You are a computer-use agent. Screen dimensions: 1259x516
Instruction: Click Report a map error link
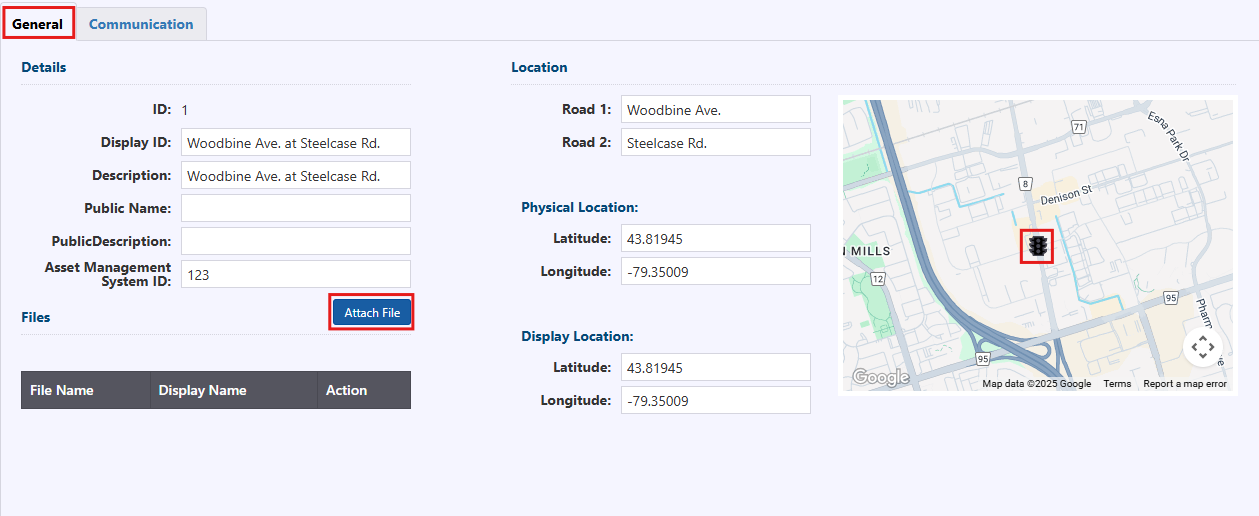1184,384
